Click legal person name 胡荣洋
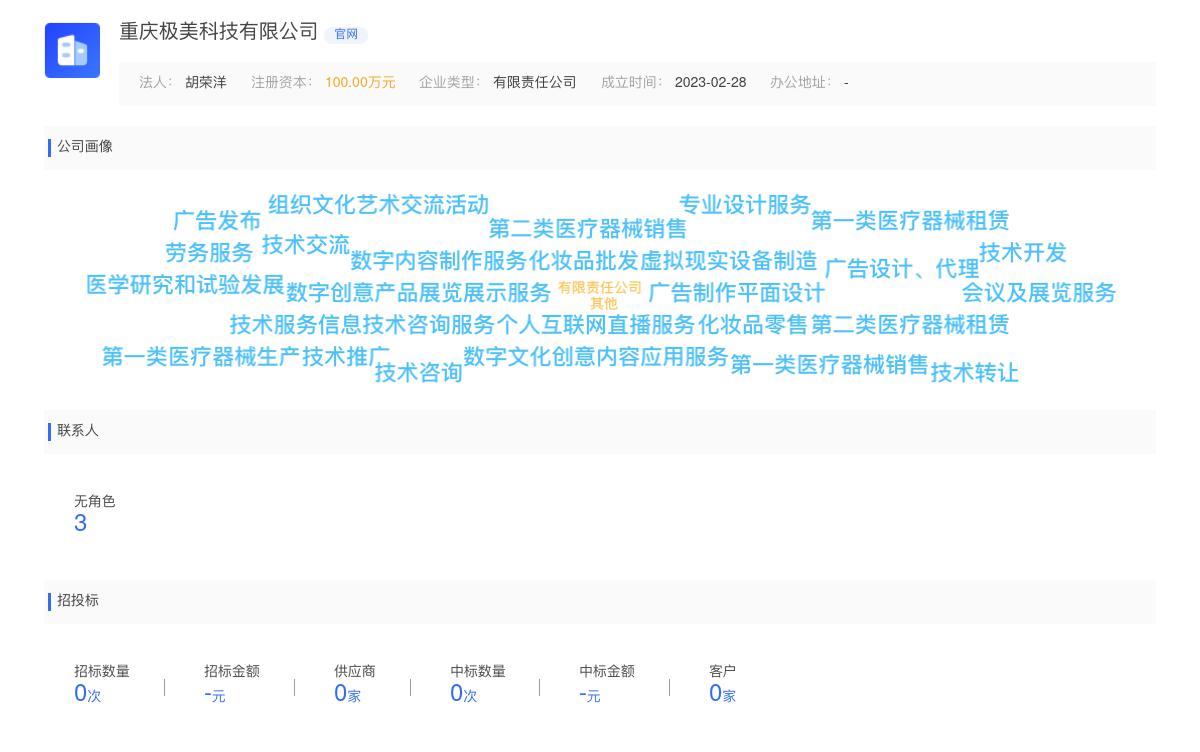Image resolution: width=1200 pixels, height=752 pixels. pos(206,82)
